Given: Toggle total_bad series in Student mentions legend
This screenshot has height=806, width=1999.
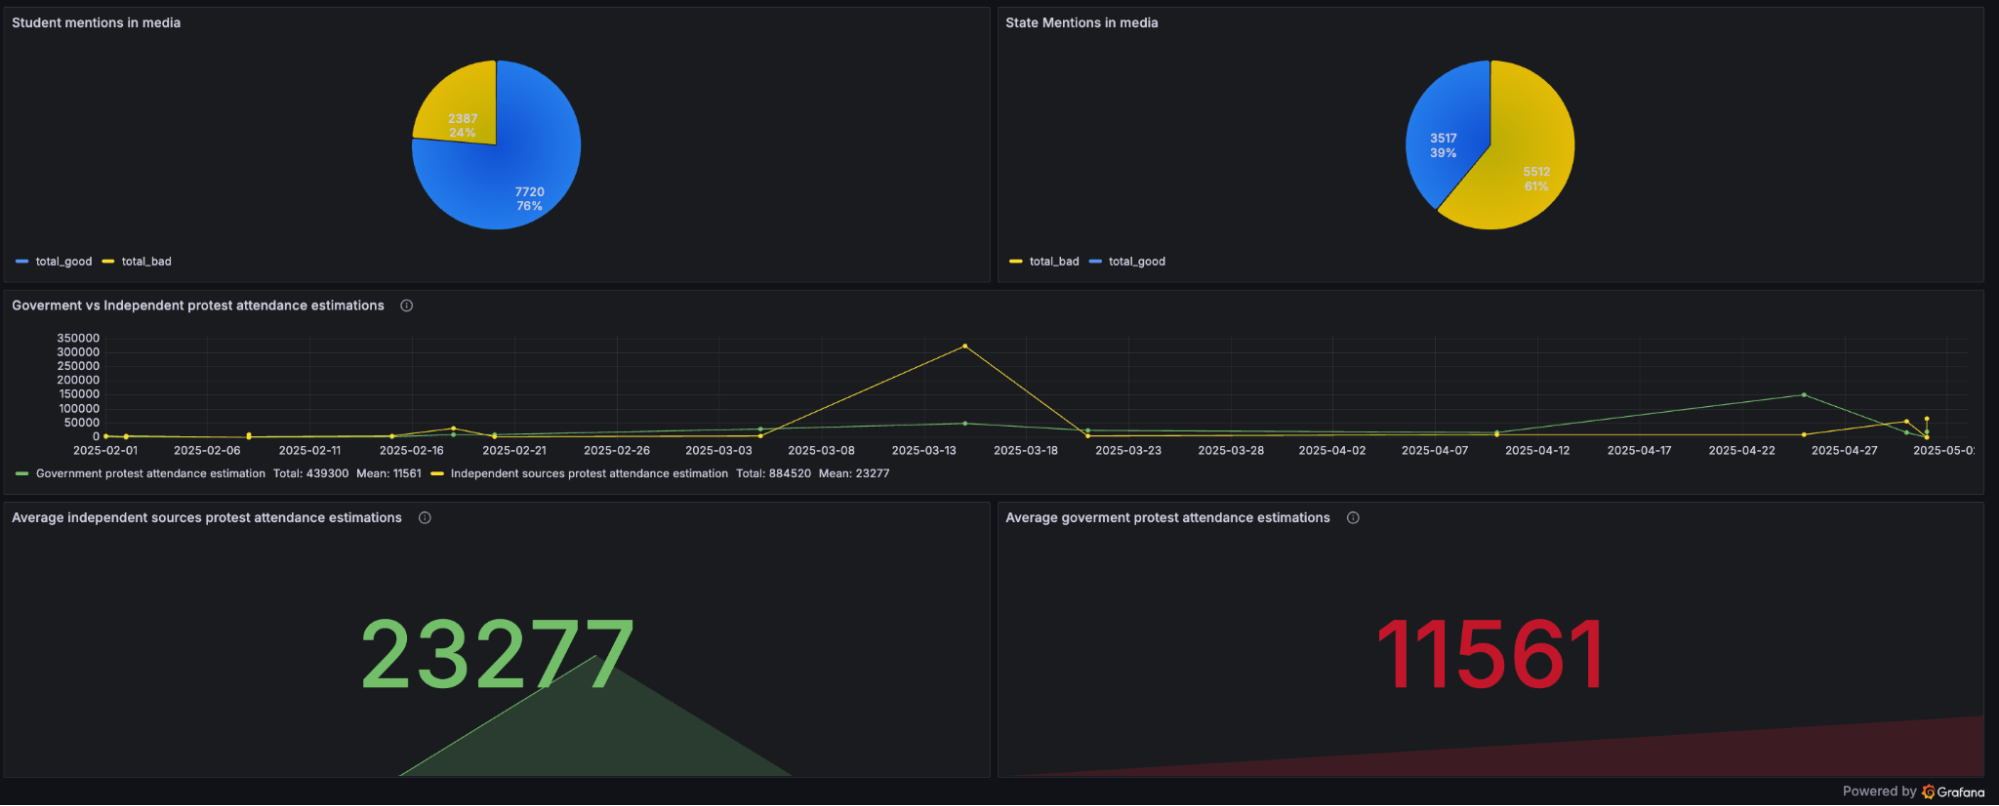Looking at the screenshot, I should [146, 262].
